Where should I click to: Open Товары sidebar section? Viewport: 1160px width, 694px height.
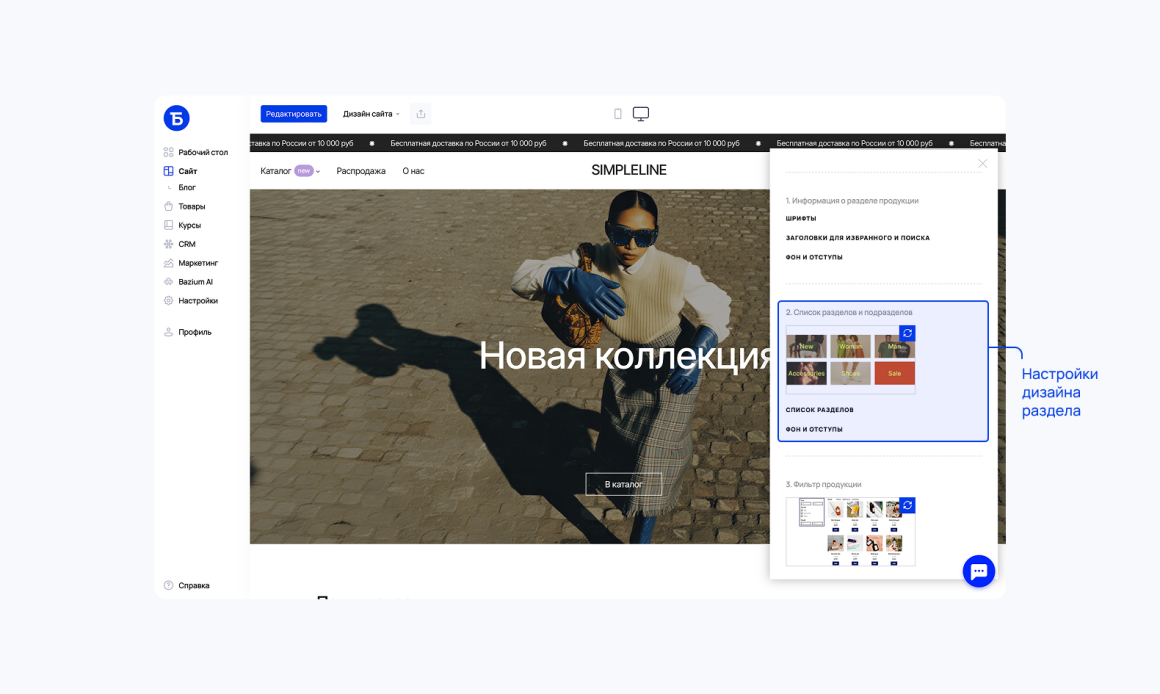point(192,206)
